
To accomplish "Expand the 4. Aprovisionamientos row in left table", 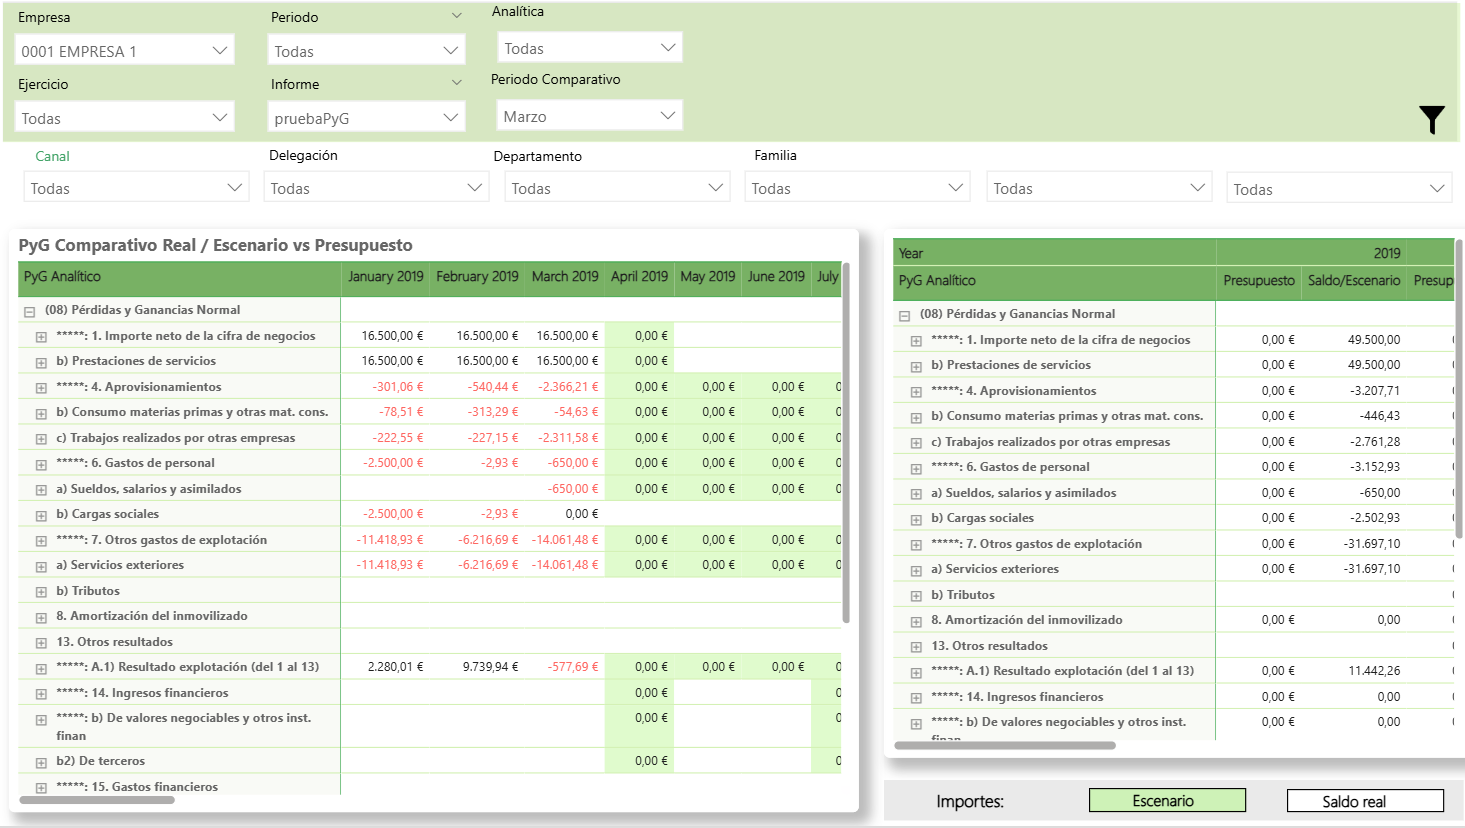I will pyautogui.click(x=41, y=388).
